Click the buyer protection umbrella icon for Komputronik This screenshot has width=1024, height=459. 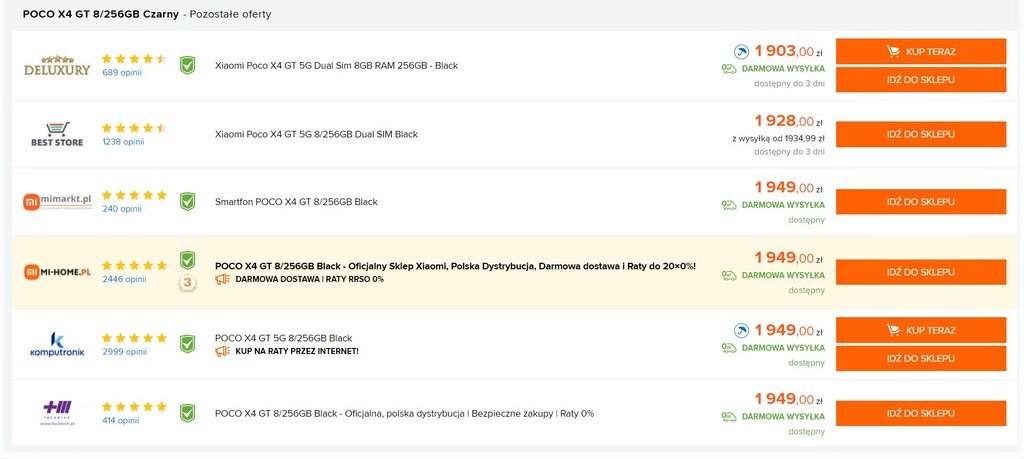tap(741, 330)
